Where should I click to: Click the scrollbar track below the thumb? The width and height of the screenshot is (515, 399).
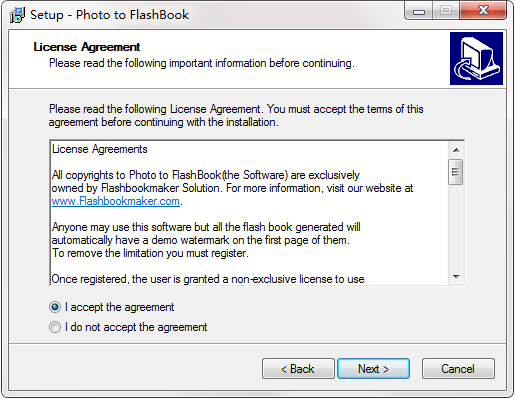click(456, 227)
